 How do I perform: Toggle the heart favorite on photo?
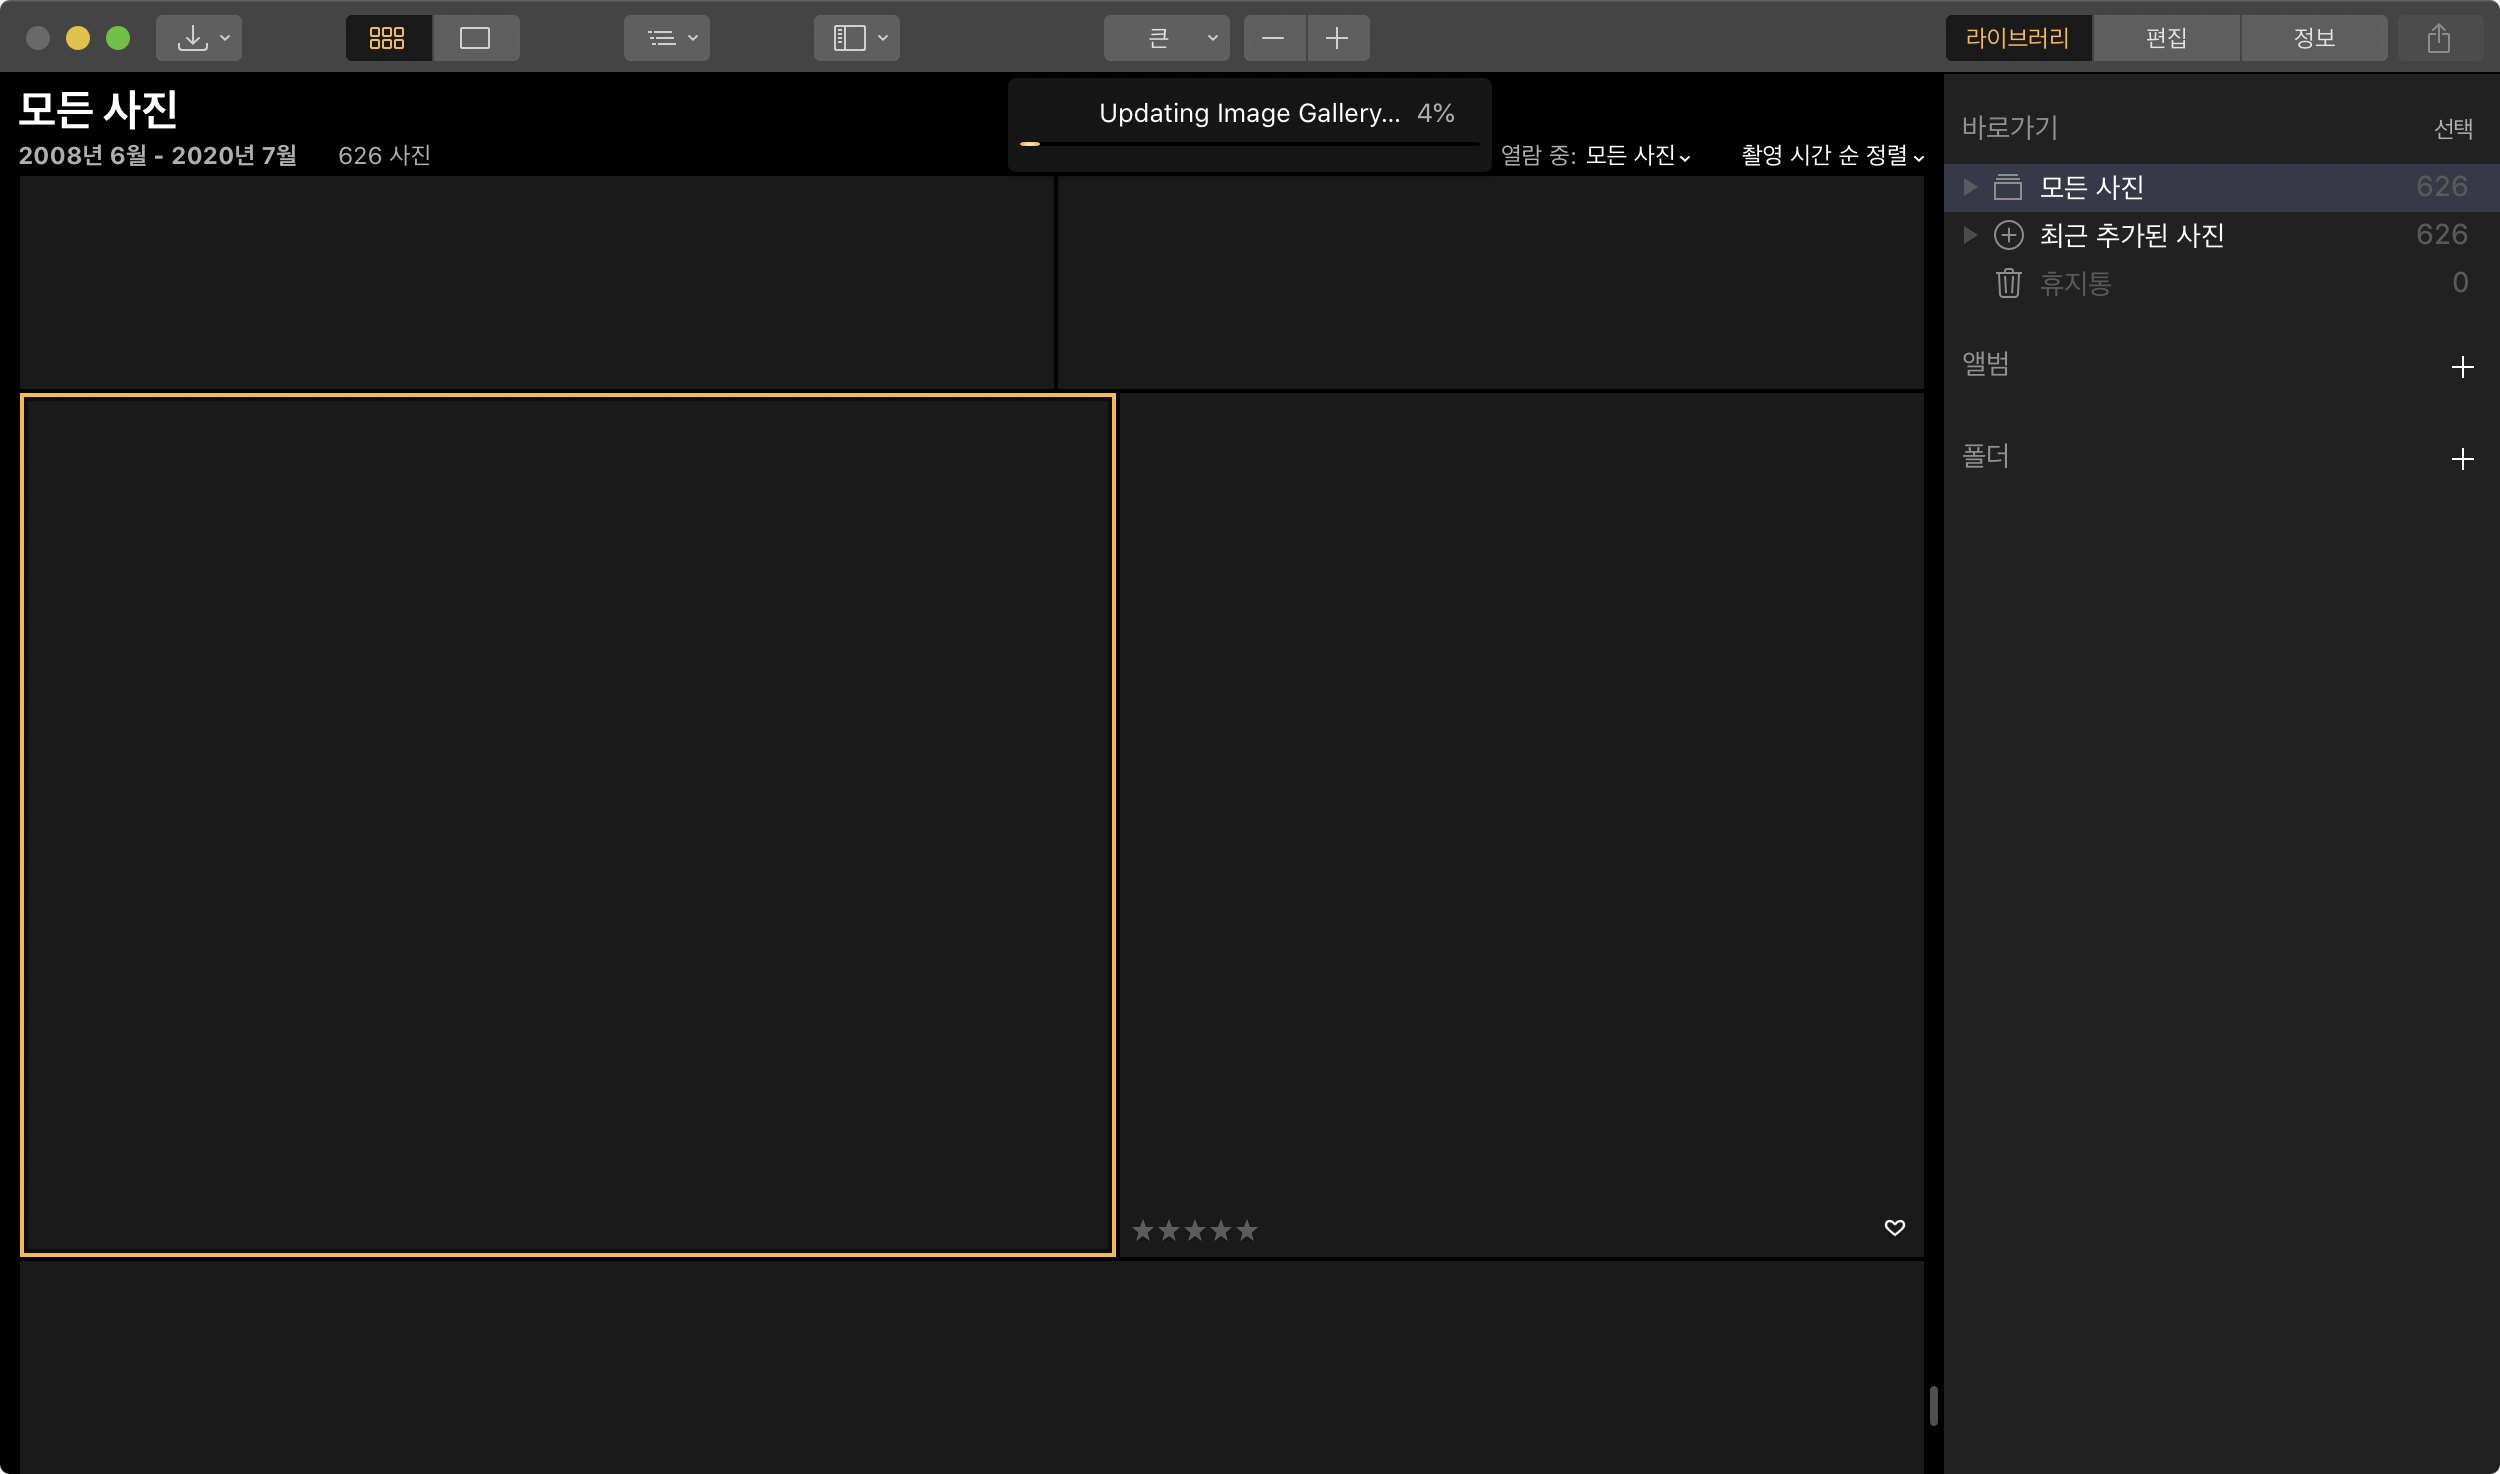pos(1894,1227)
